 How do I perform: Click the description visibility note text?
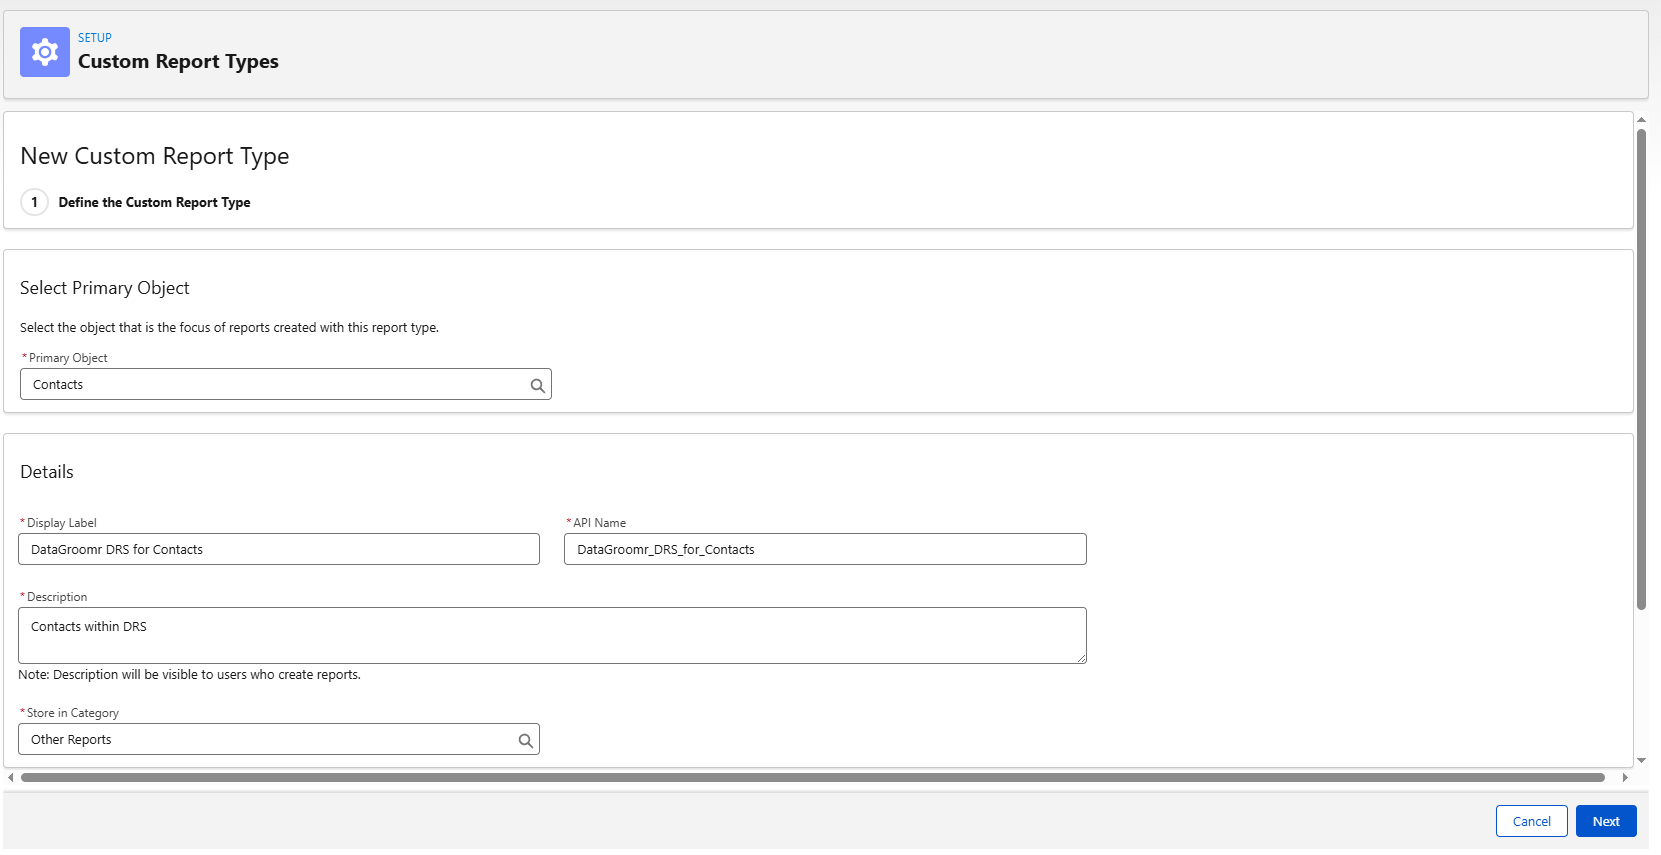click(x=189, y=675)
